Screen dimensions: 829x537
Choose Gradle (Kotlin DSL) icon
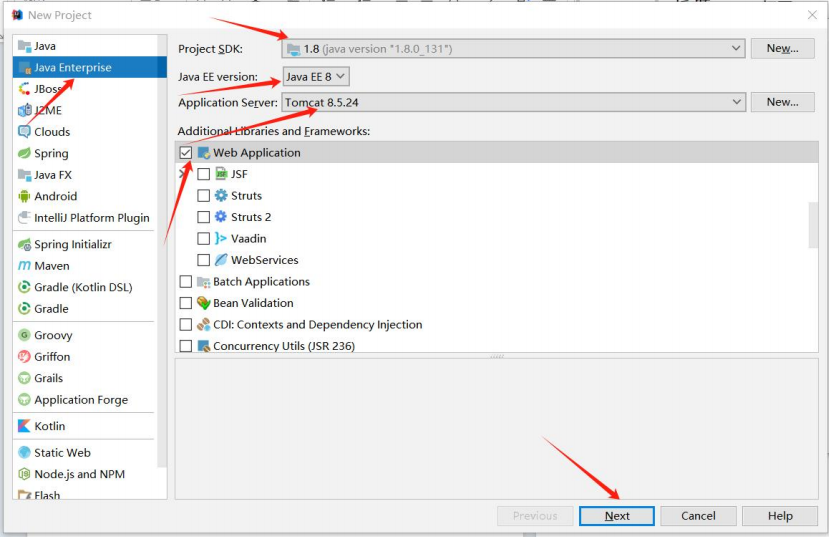point(24,287)
